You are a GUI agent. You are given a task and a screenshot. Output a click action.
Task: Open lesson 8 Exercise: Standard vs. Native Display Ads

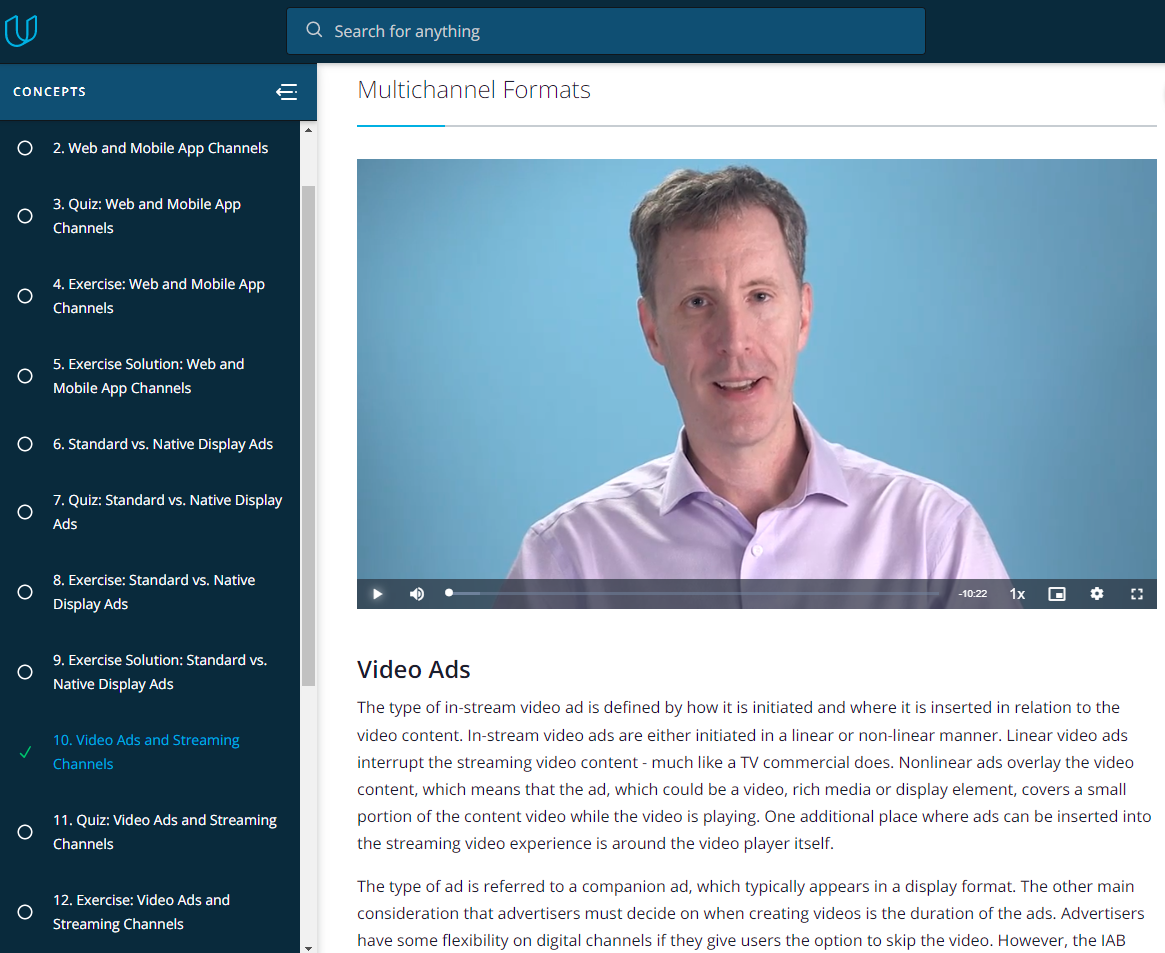(154, 592)
